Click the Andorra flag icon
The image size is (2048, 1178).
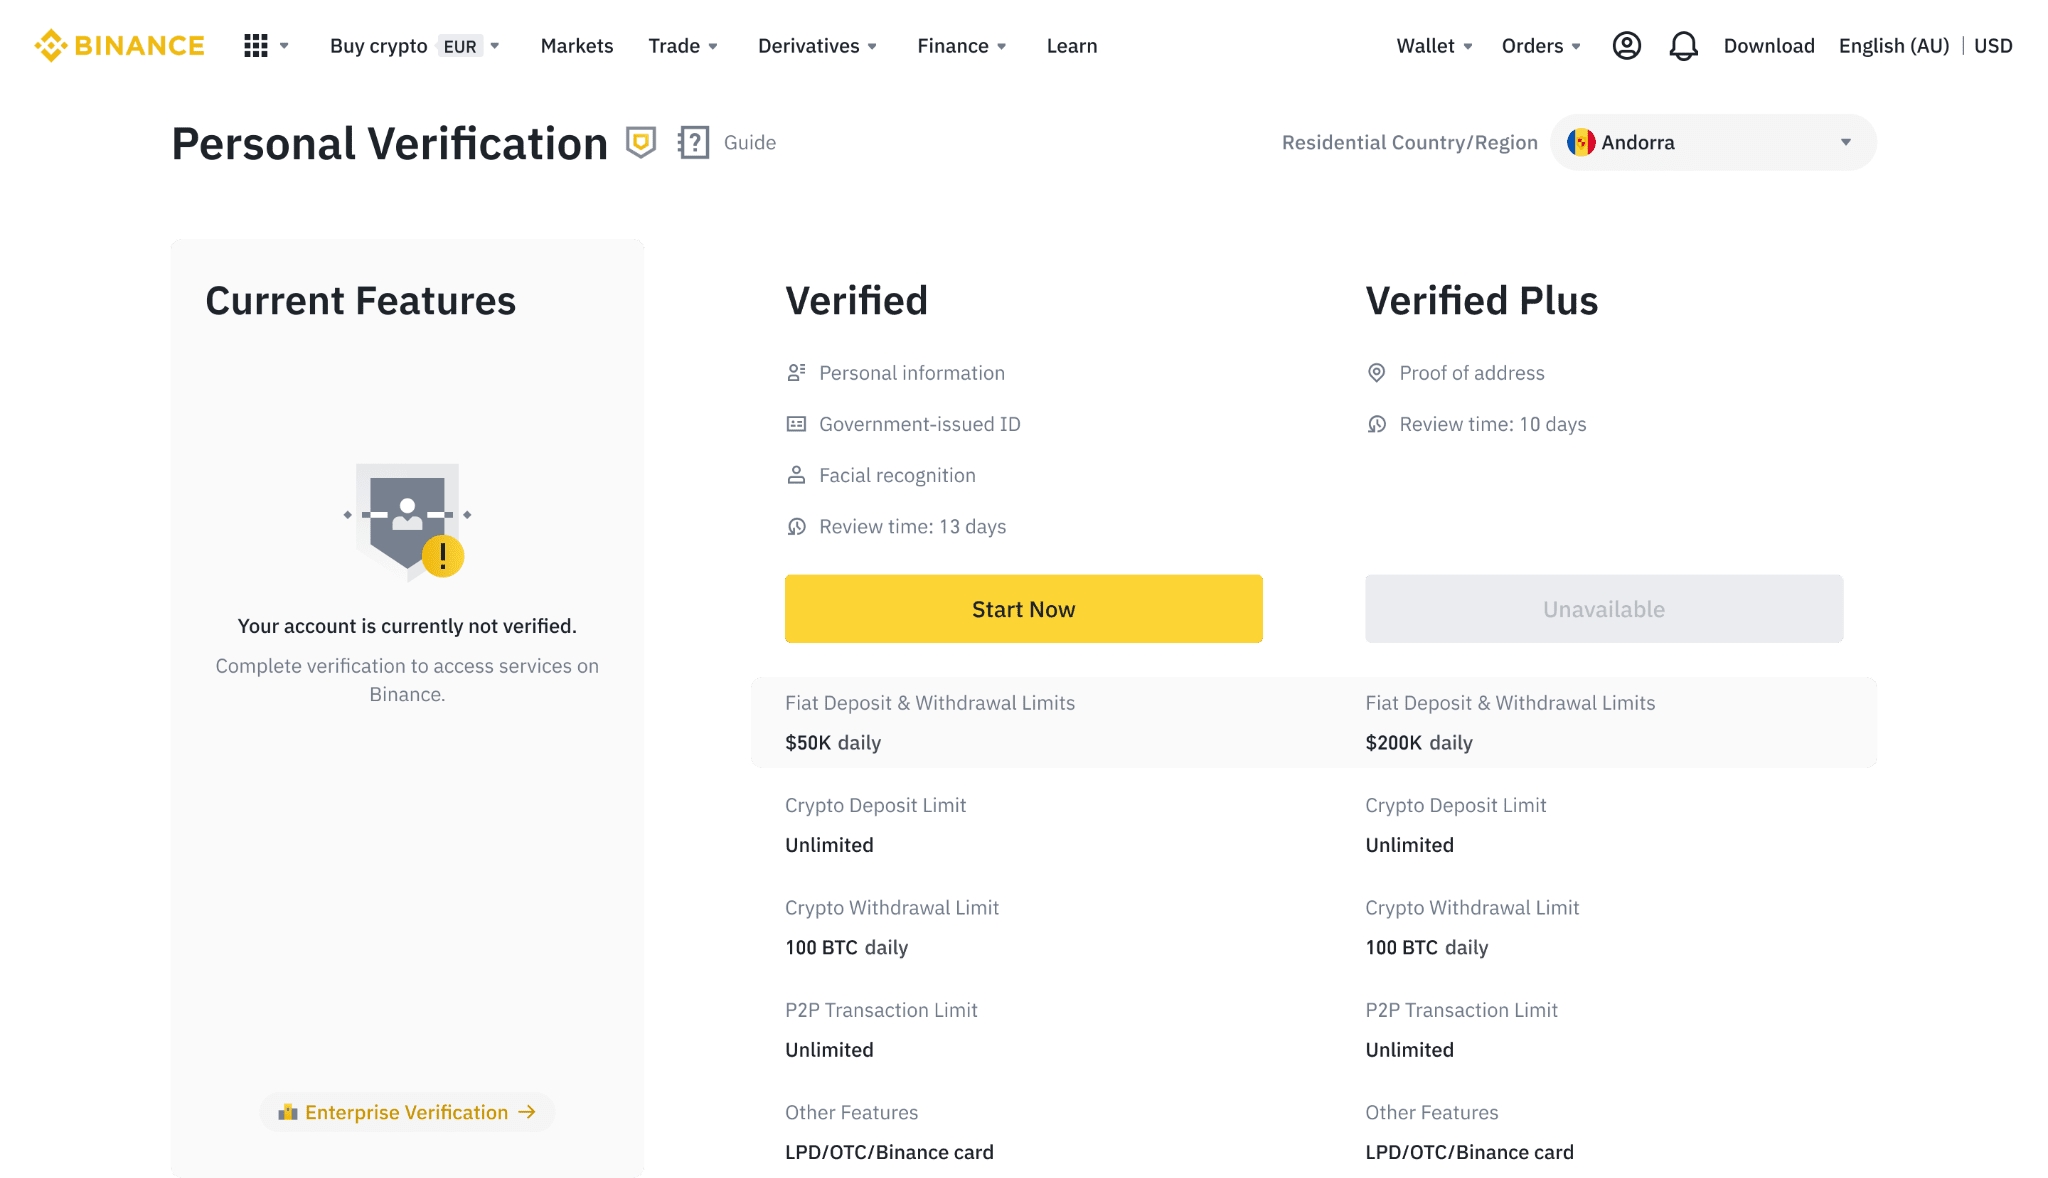point(1581,142)
